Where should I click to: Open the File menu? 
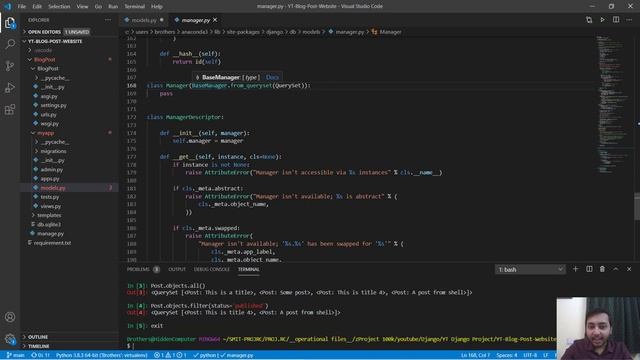[x=22, y=7]
